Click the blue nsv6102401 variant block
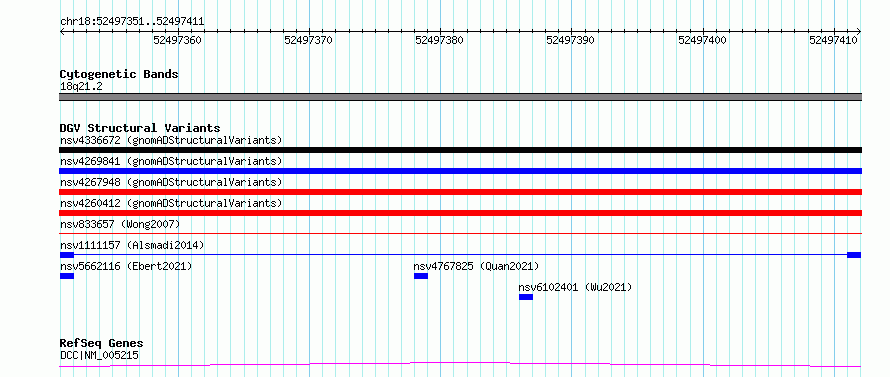 526,297
